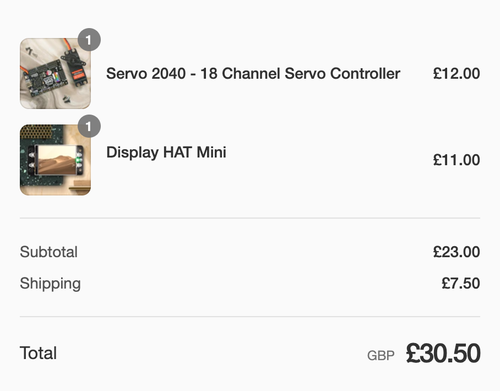Select the £30.50 total amount
The height and width of the screenshot is (391, 500).
click(443, 353)
